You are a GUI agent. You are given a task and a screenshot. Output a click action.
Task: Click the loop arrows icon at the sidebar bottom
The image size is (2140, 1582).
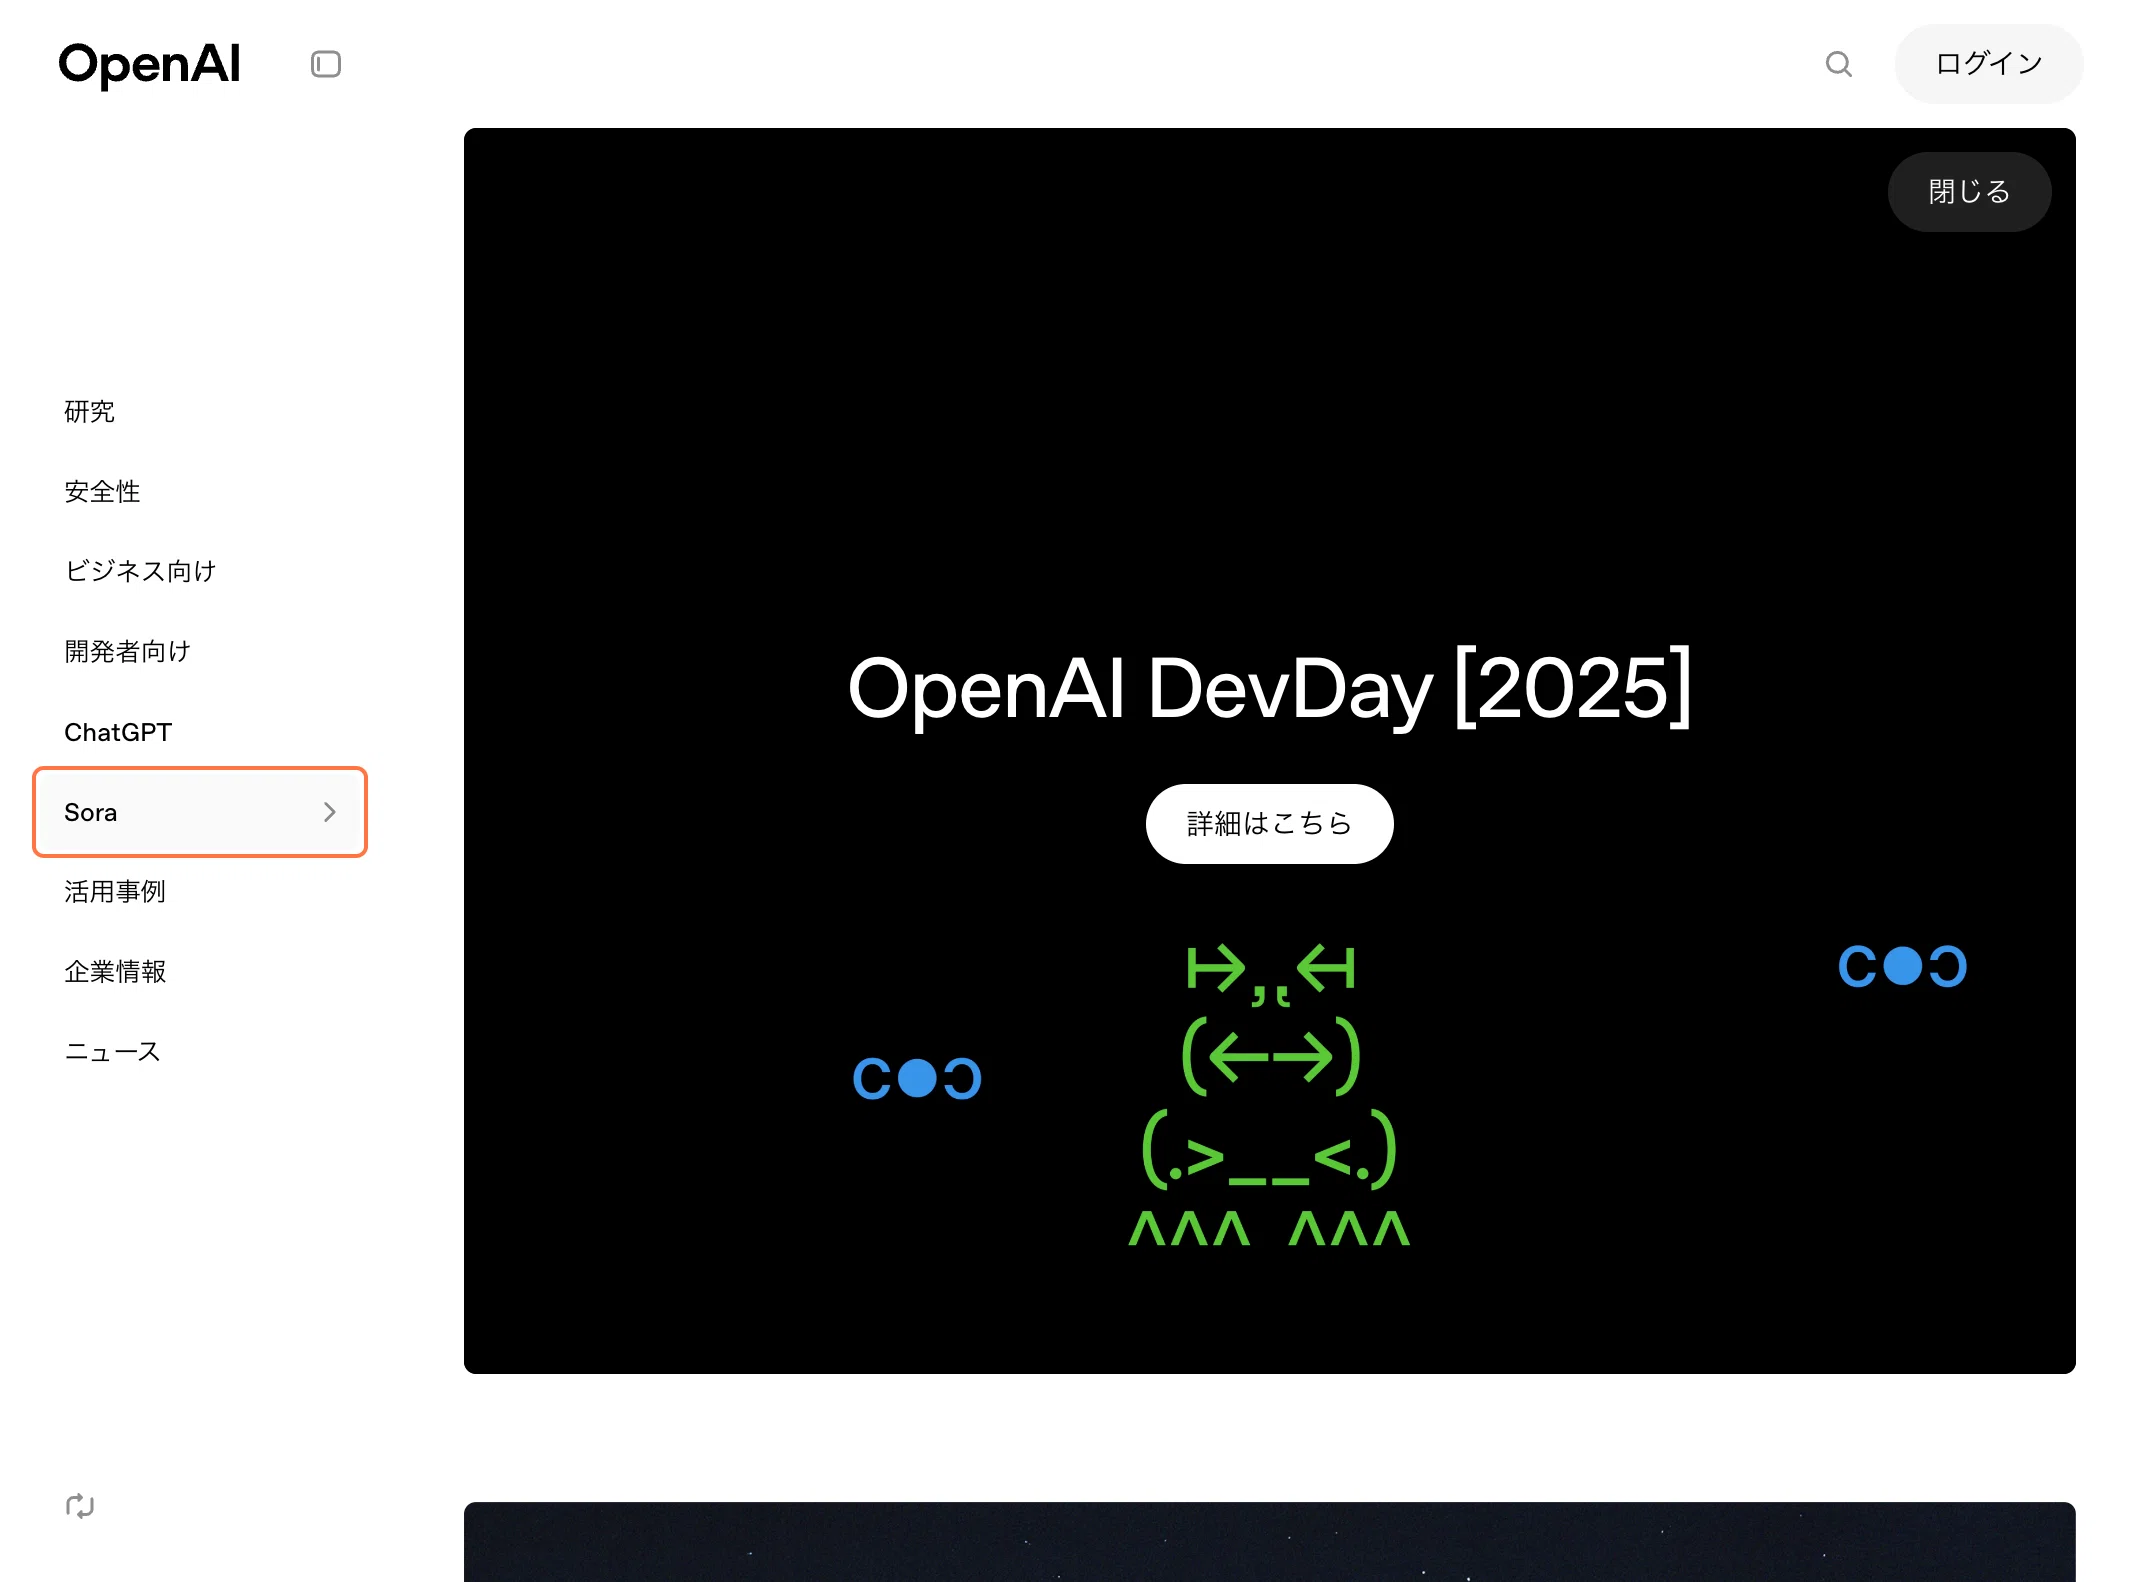(80, 1505)
